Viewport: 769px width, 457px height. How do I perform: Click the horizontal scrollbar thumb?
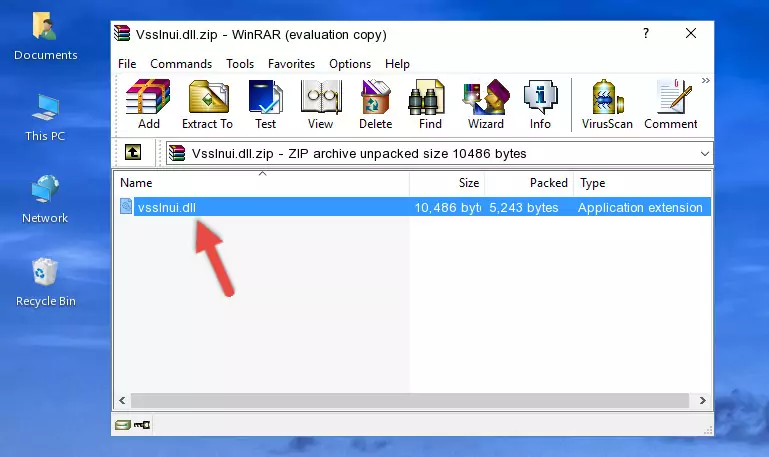(x=410, y=401)
